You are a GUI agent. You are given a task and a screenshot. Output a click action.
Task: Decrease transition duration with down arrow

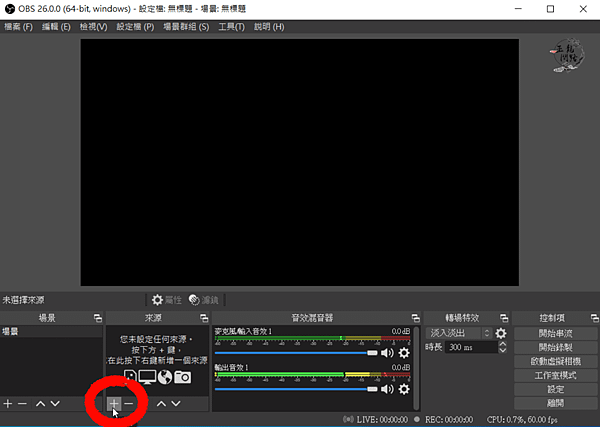point(503,350)
